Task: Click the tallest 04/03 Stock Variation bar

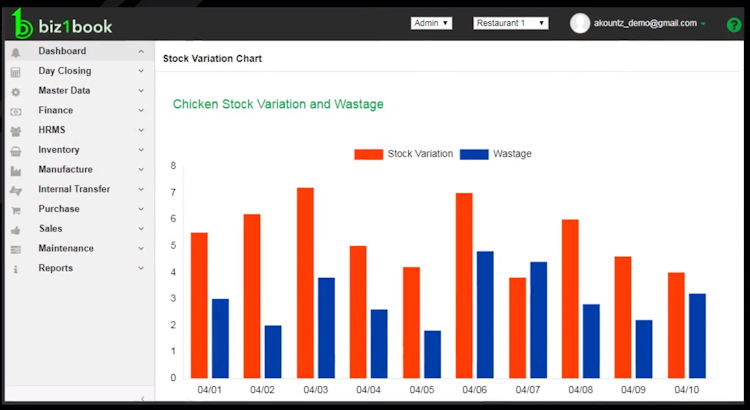Action: click(305, 283)
